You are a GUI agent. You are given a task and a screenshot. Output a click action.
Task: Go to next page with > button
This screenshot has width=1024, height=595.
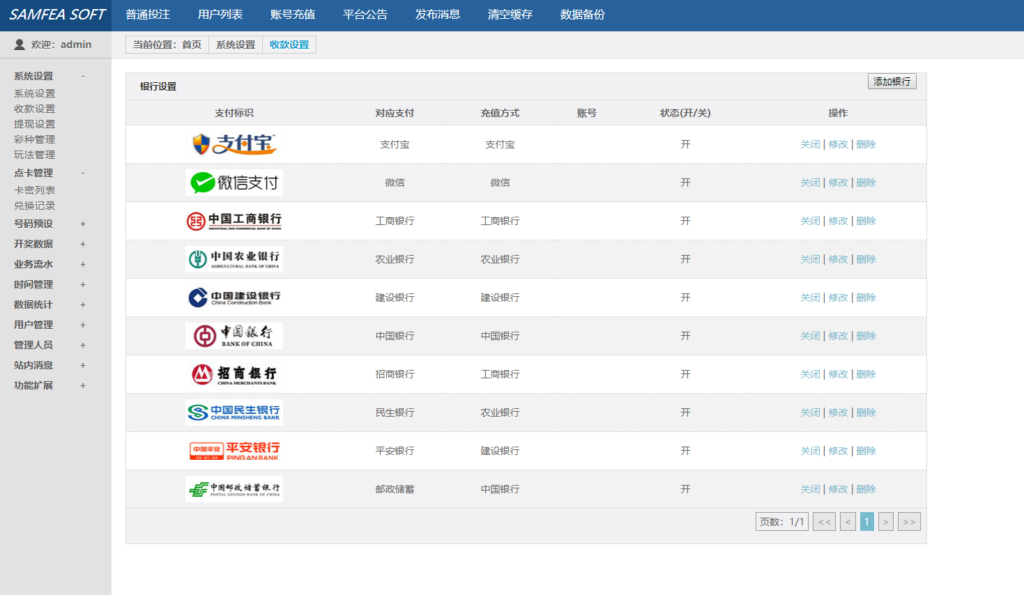click(x=886, y=522)
